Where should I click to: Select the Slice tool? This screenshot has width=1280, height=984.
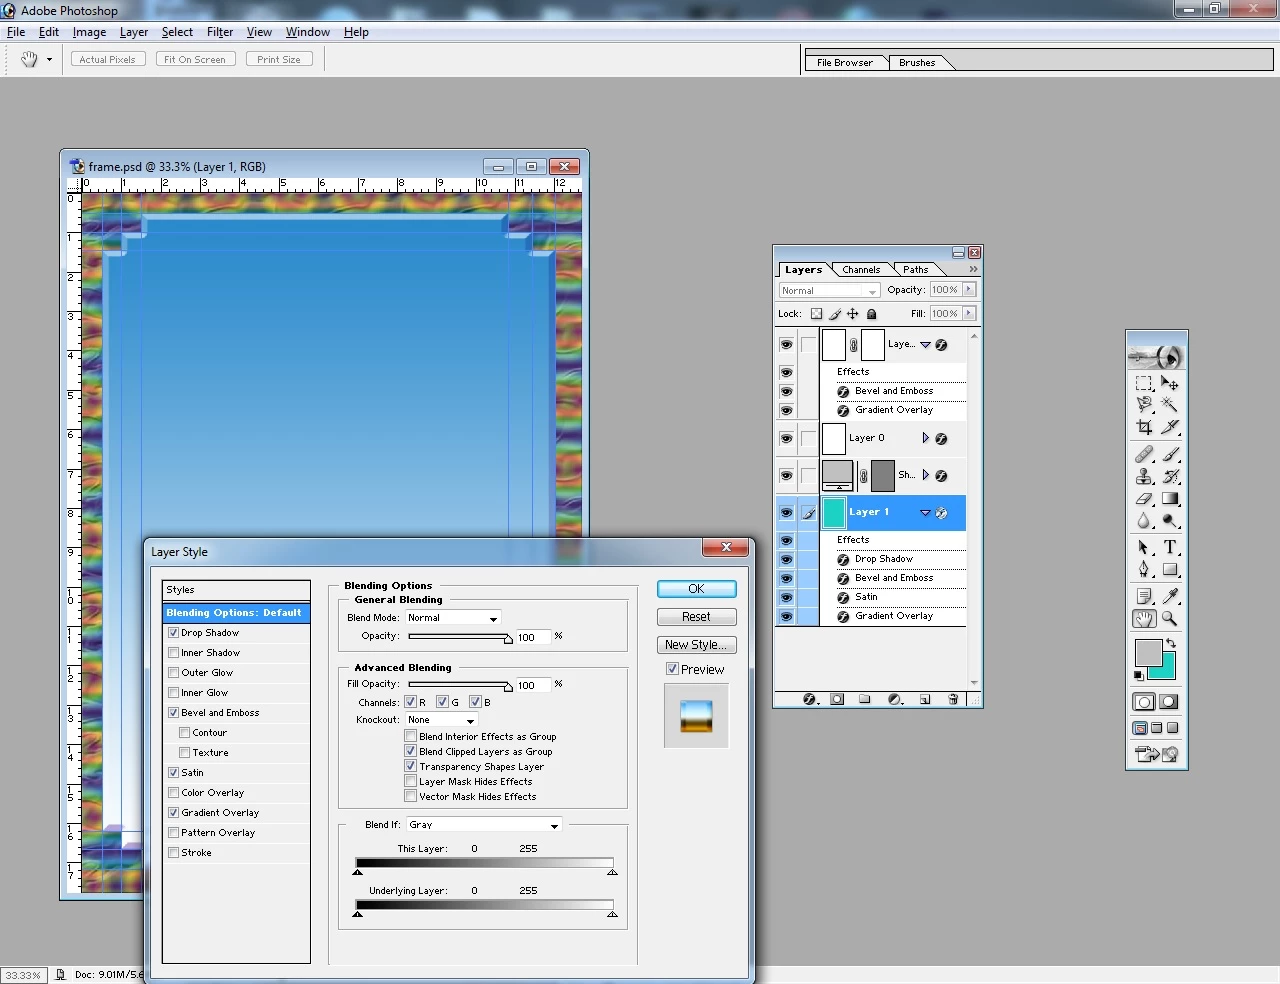(x=1170, y=427)
